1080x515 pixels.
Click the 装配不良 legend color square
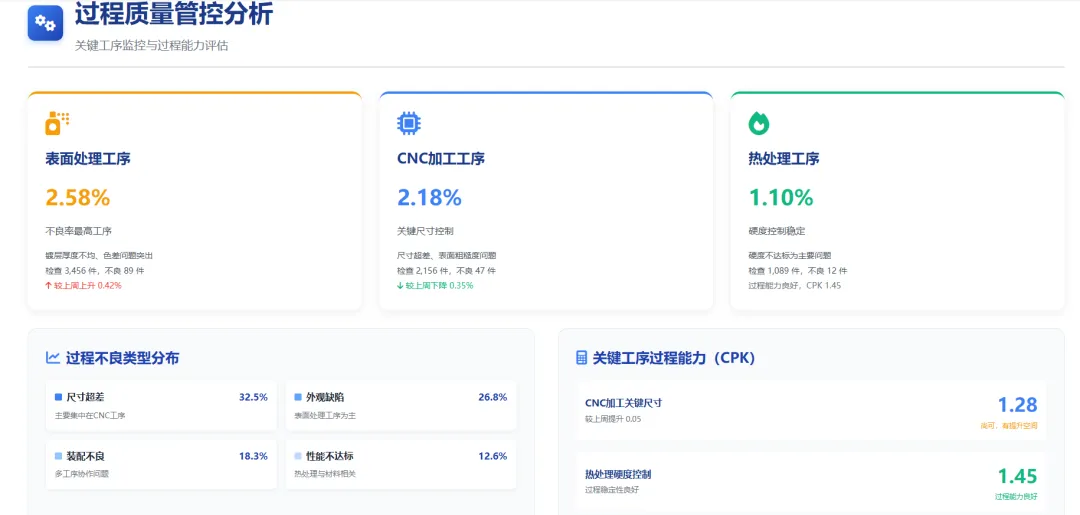coord(59,456)
